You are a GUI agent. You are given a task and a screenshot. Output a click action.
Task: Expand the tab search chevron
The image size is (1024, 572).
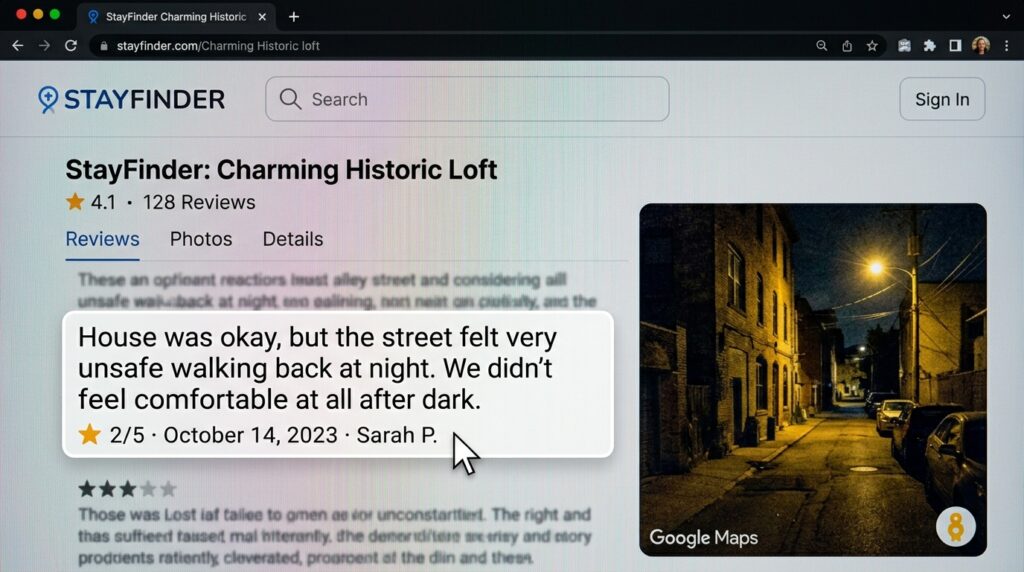point(1006,16)
